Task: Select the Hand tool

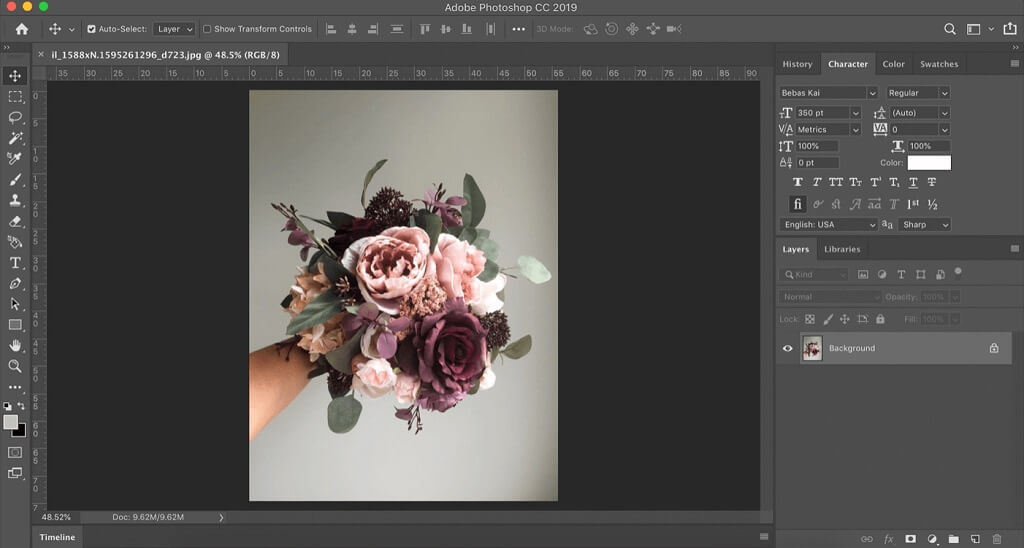Action: tap(14, 346)
